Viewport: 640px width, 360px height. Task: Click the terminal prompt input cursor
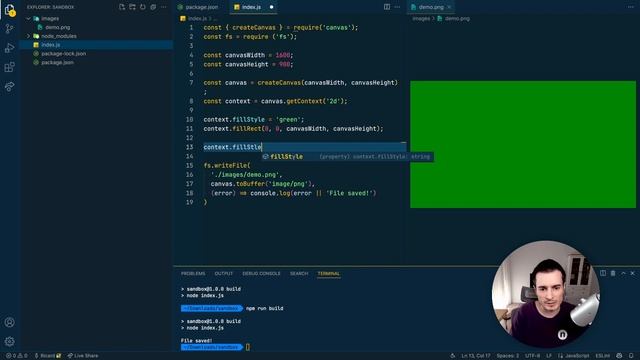tap(248, 347)
